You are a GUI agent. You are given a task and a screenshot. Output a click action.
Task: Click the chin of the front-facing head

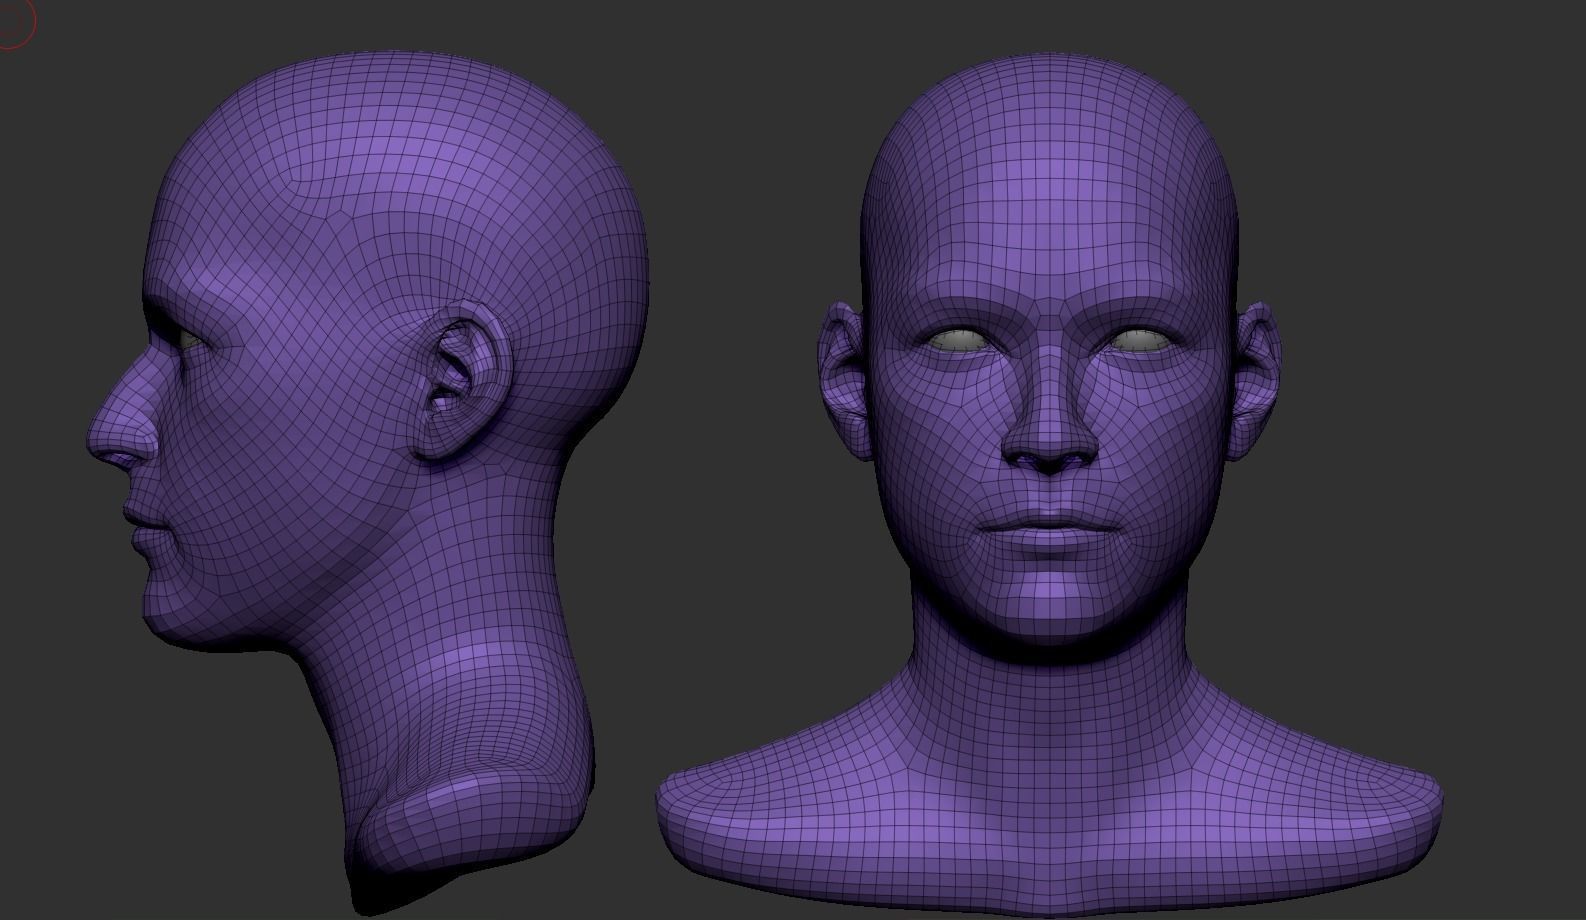[1049, 605]
